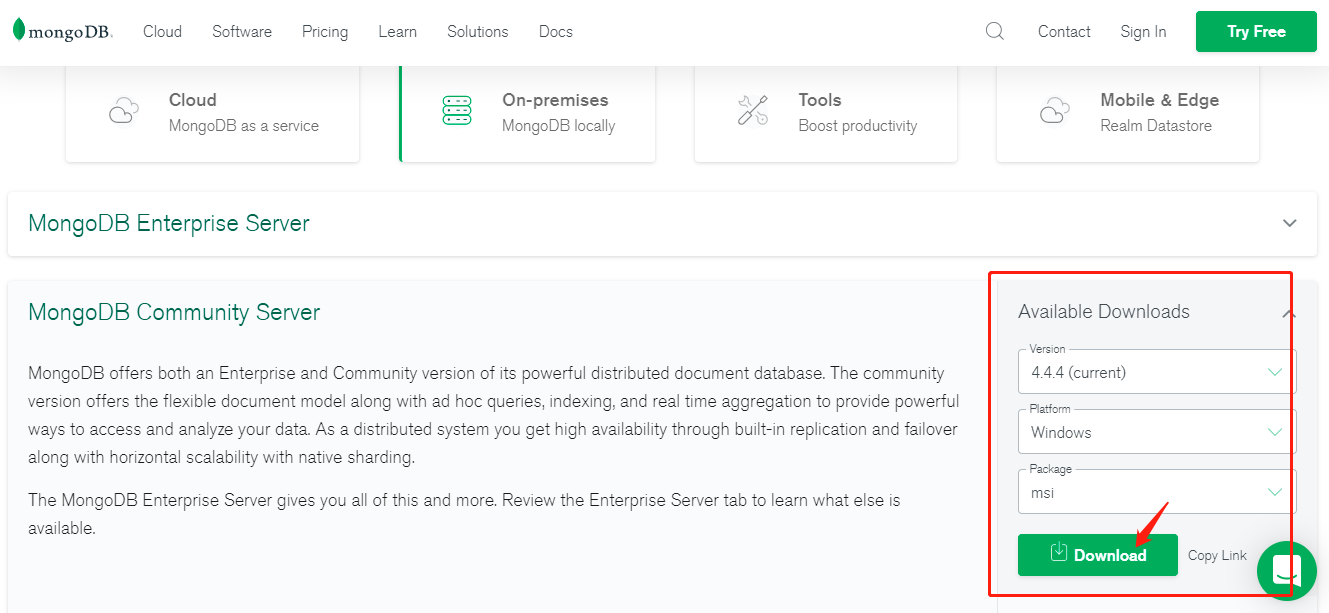The width and height of the screenshot is (1329, 613).
Task: Go to the Pricing page
Action: (325, 31)
